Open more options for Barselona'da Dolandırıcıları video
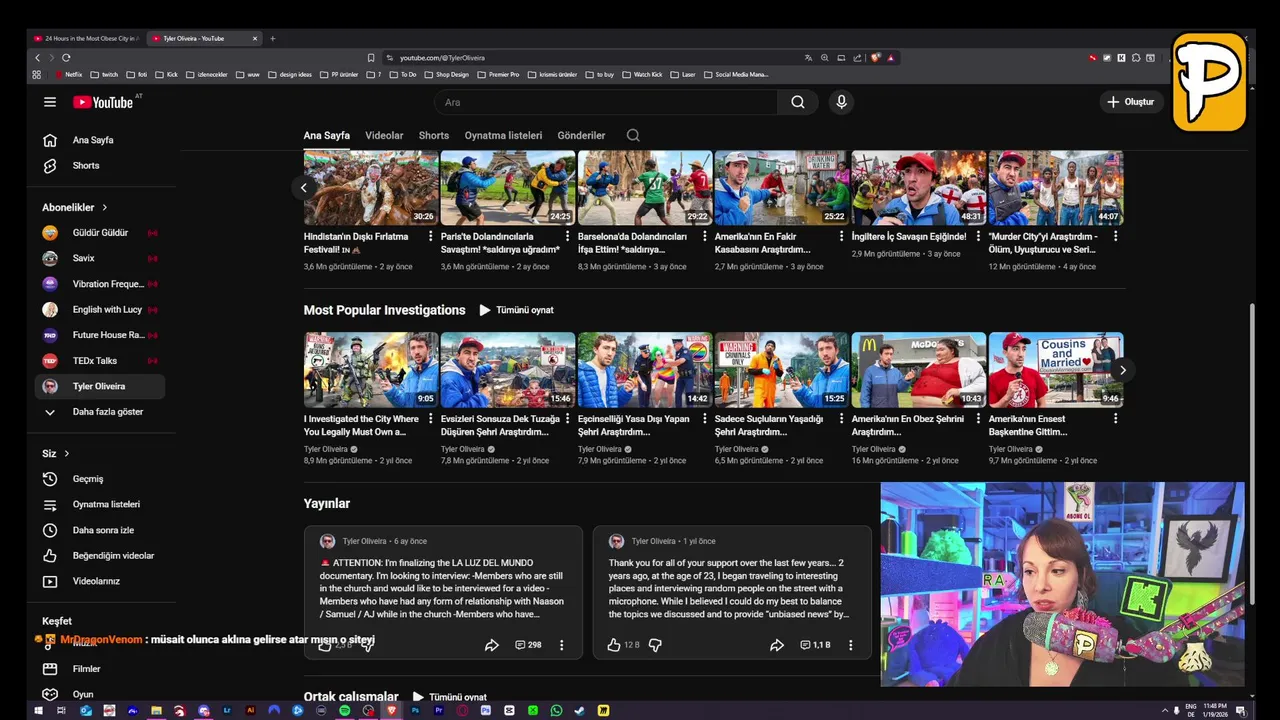Screen dimensions: 1280x720 tap(704, 237)
